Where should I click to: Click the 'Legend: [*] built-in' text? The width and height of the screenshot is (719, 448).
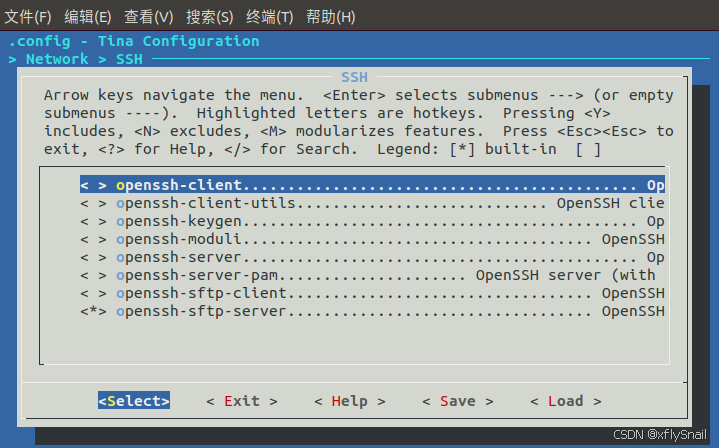click(467, 149)
